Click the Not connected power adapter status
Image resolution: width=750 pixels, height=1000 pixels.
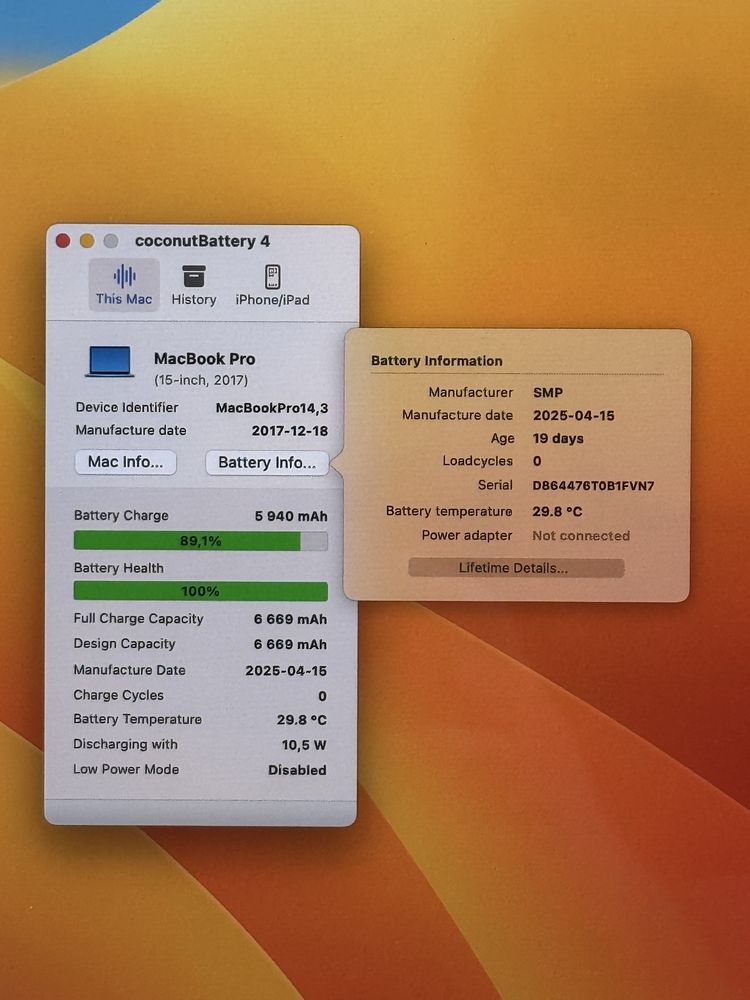point(581,536)
